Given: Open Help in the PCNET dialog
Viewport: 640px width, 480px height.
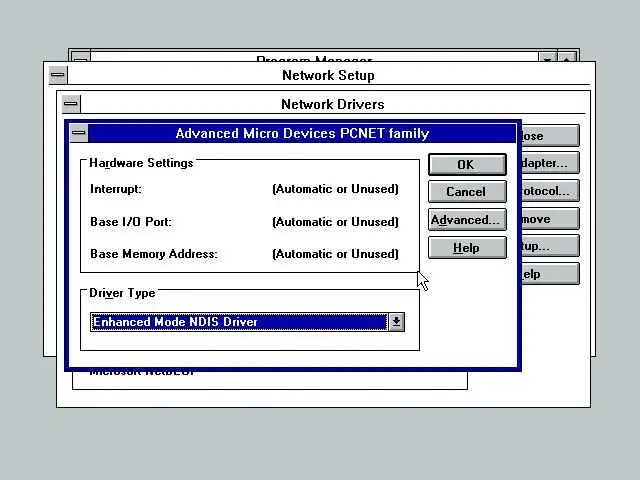Looking at the screenshot, I should point(467,248).
